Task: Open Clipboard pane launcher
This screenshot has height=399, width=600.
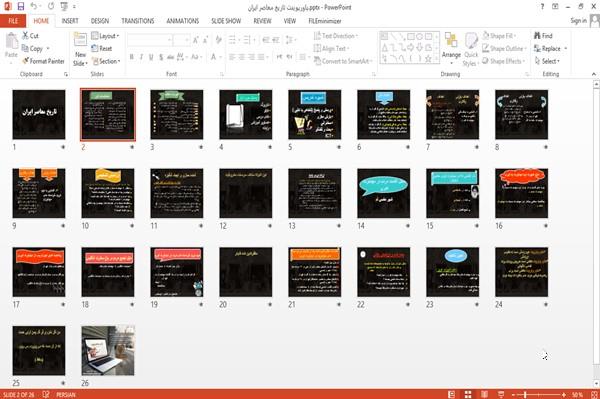Action: 66,74
